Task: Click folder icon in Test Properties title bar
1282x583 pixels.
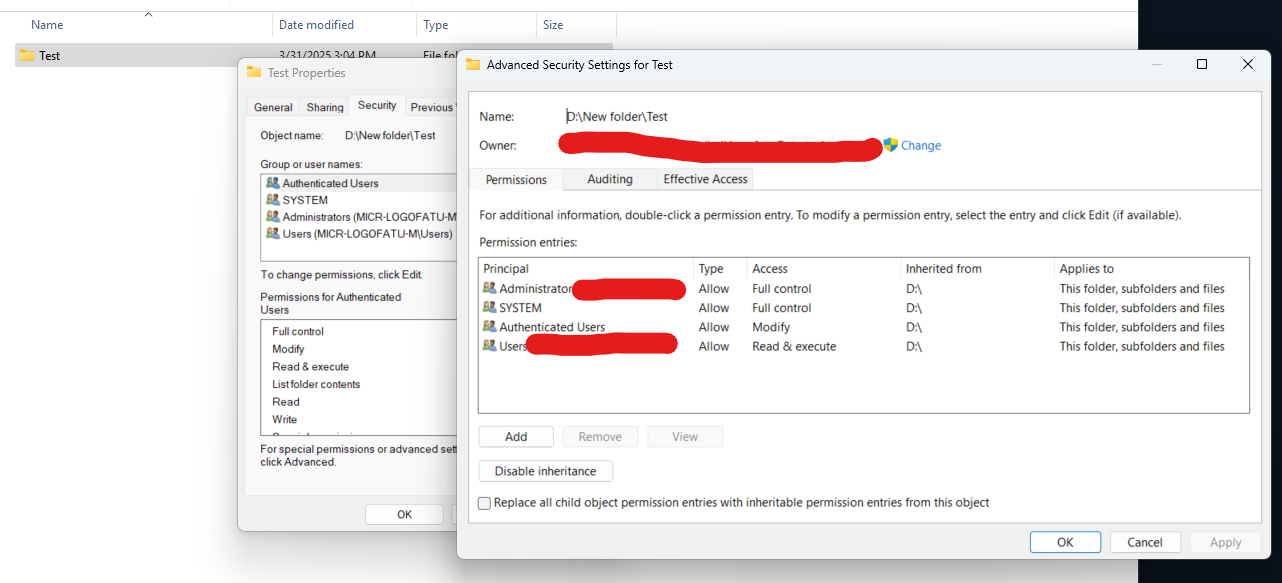Action: pyautogui.click(x=254, y=72)
